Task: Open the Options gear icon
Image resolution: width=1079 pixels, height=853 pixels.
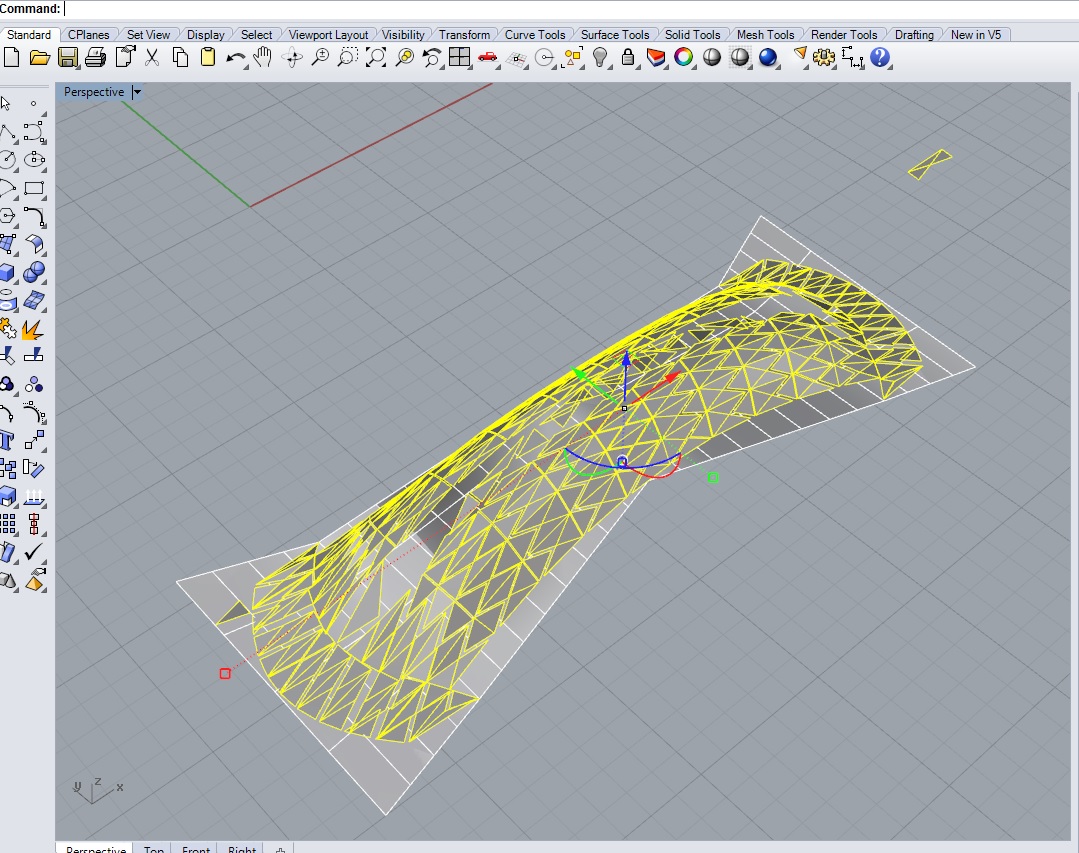Action: coord(824,57)
